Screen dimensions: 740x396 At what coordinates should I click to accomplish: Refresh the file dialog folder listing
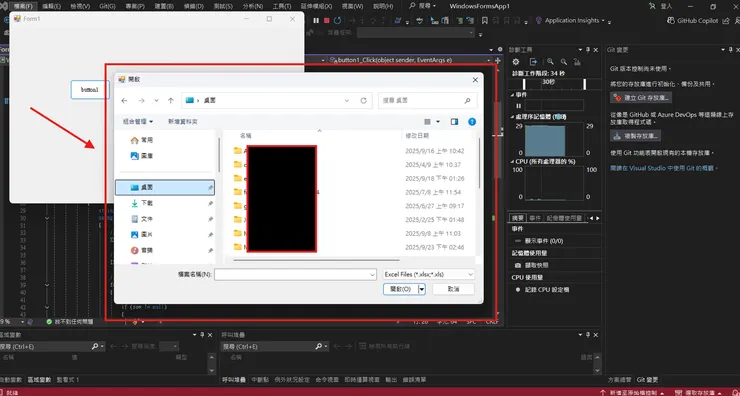pyautogui.click(x=363, y=101)
